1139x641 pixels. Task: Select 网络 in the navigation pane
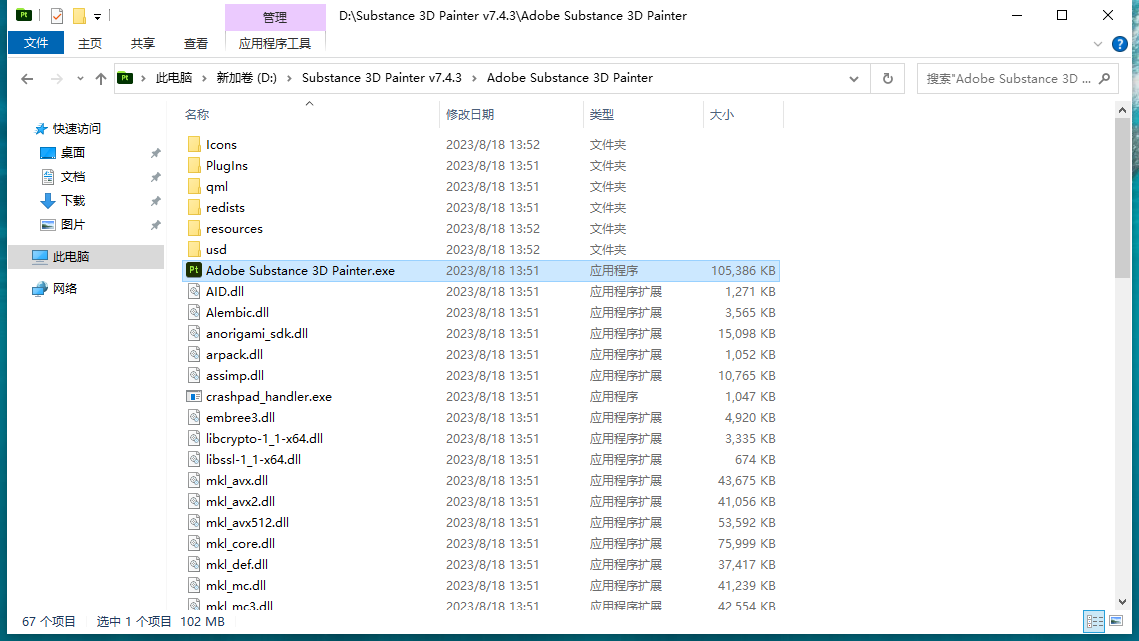coord(65,289)
